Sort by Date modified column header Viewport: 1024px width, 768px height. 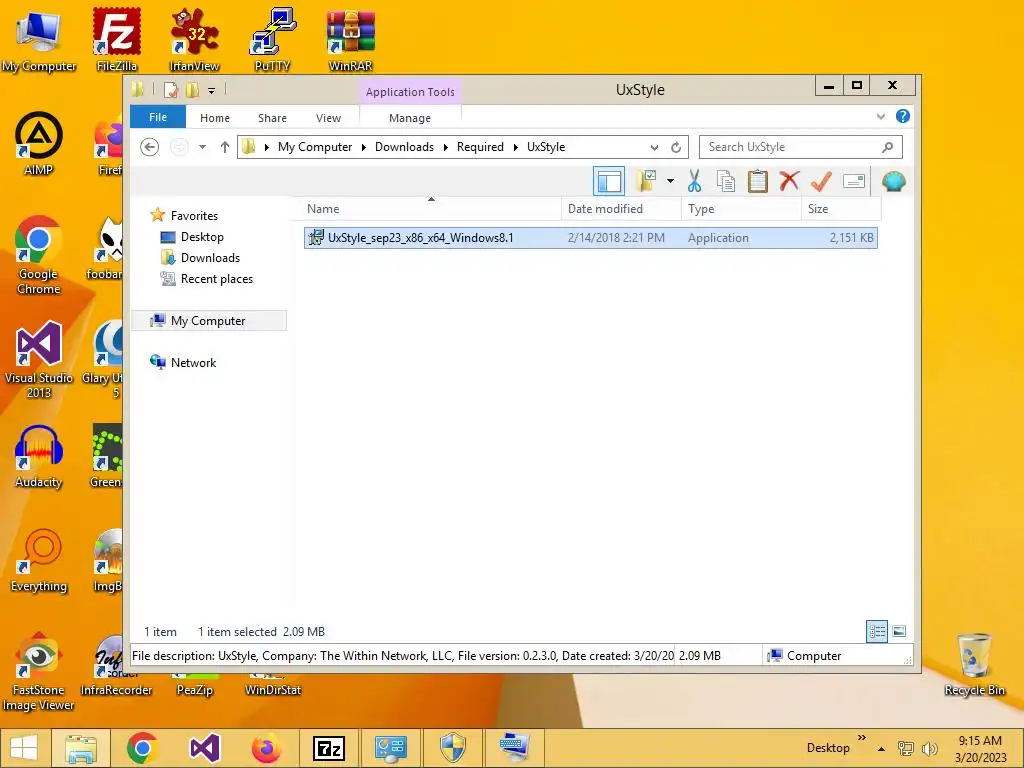pyautogui.click(x=620, y=209)
